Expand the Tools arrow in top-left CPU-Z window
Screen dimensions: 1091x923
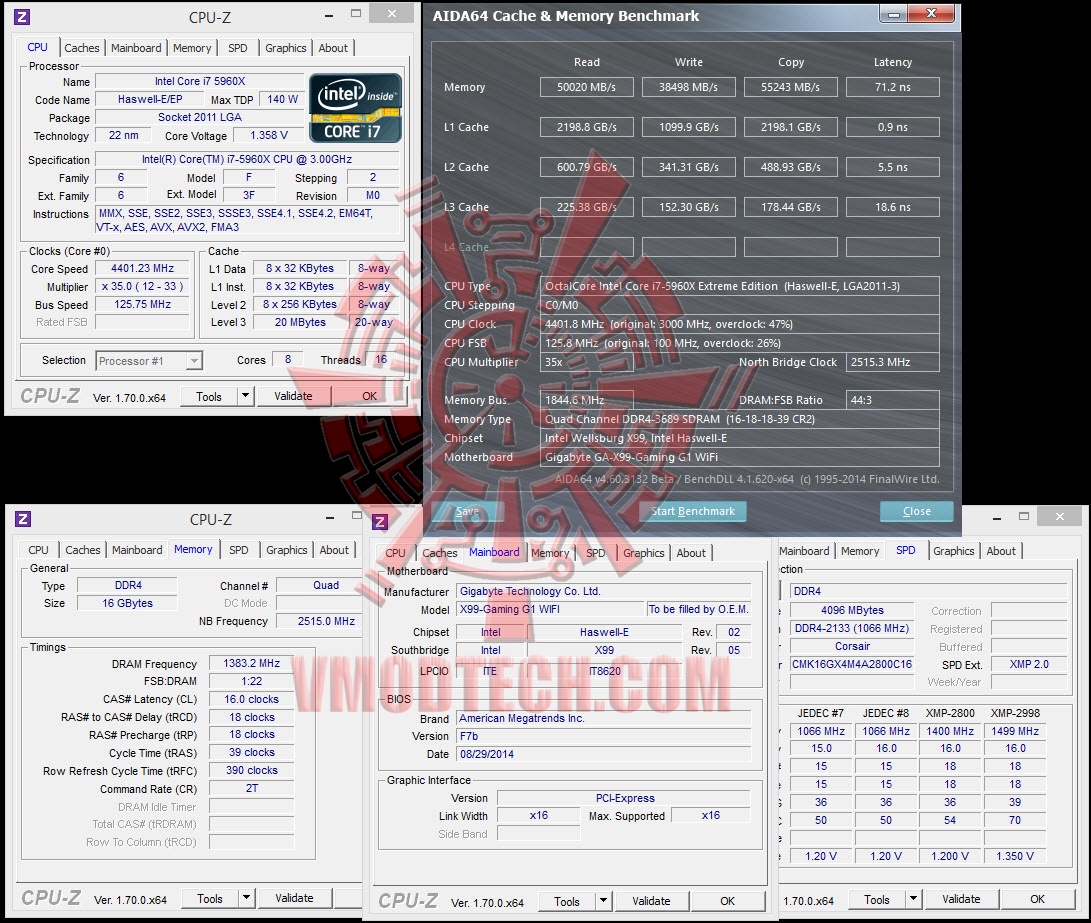[x=245, y=396]
